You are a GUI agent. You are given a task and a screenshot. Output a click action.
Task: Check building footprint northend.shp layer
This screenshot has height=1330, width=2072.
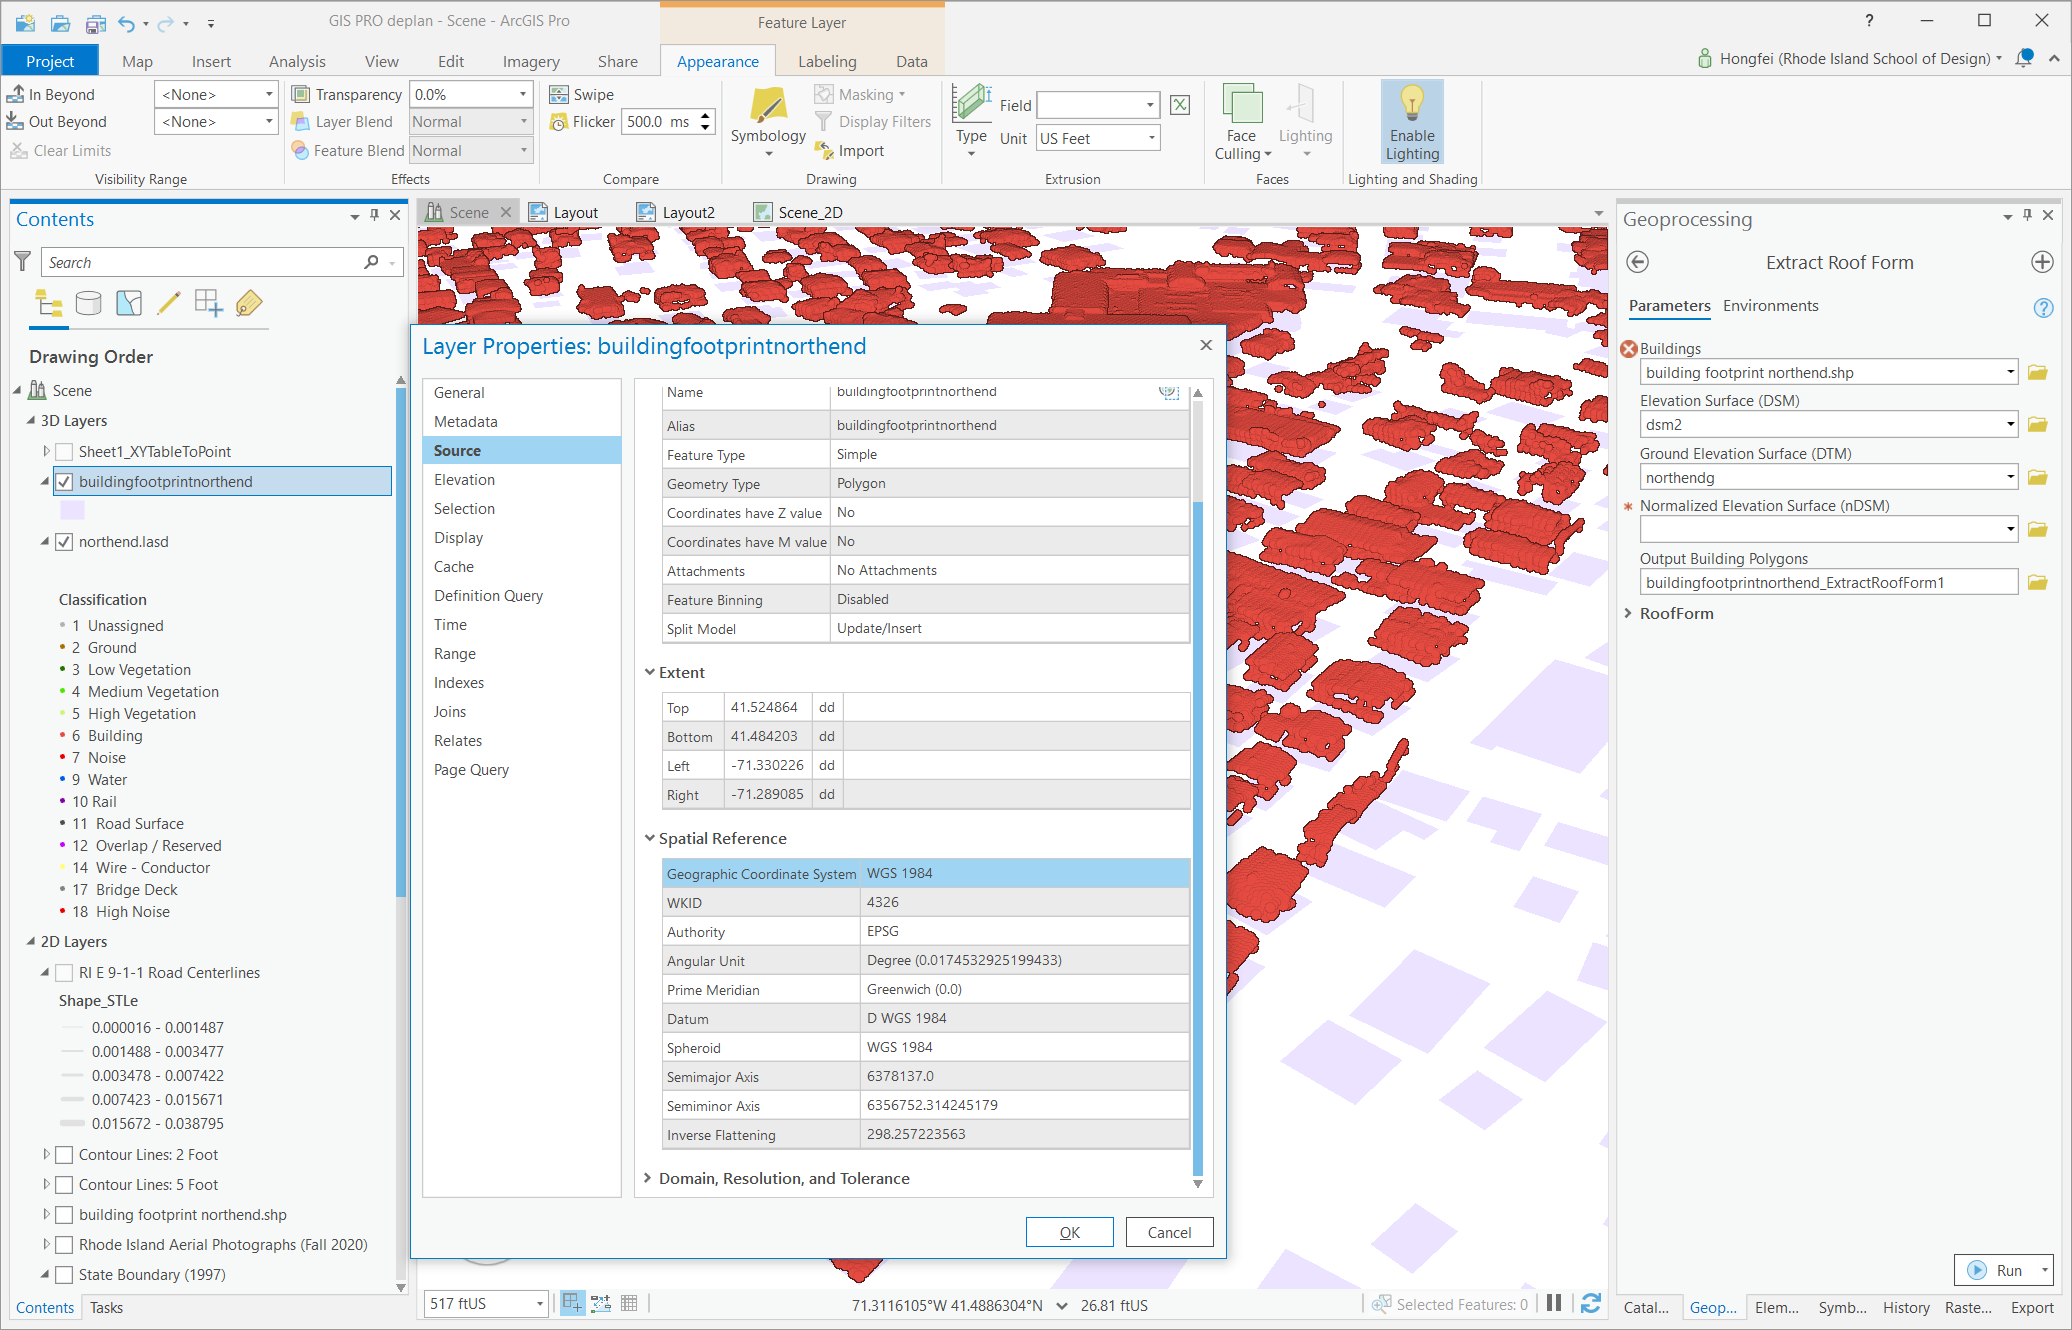point(64,1215)
